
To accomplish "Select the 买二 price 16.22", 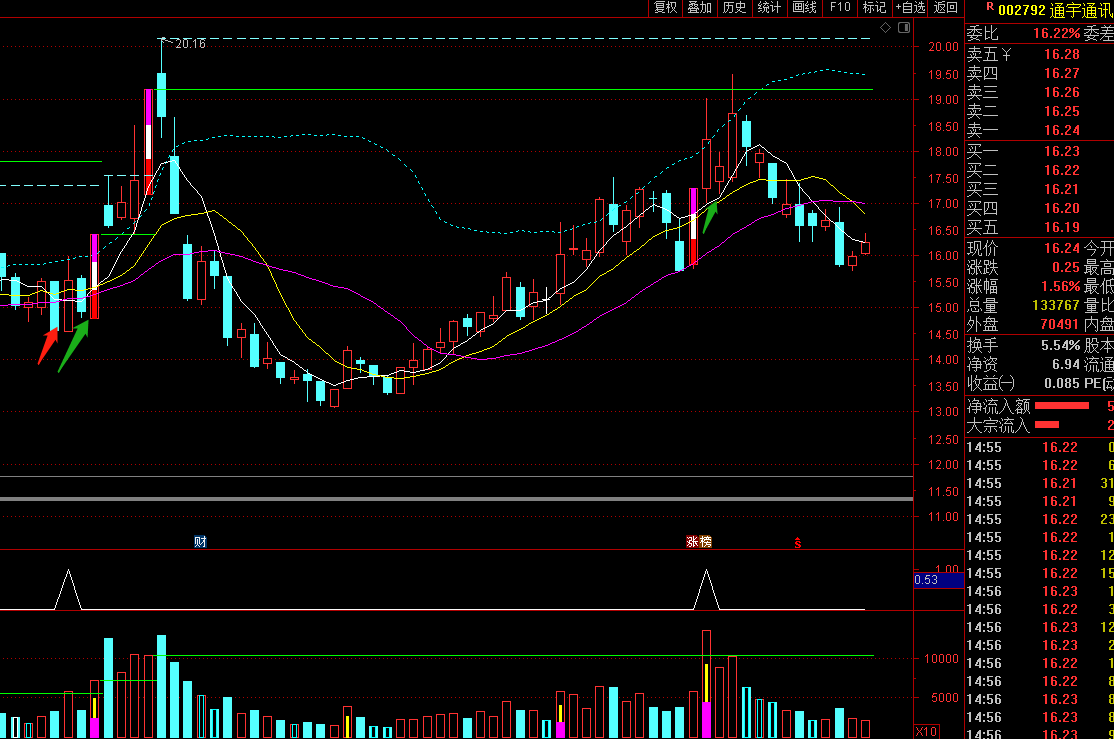I will click(x=1061, y=170).
